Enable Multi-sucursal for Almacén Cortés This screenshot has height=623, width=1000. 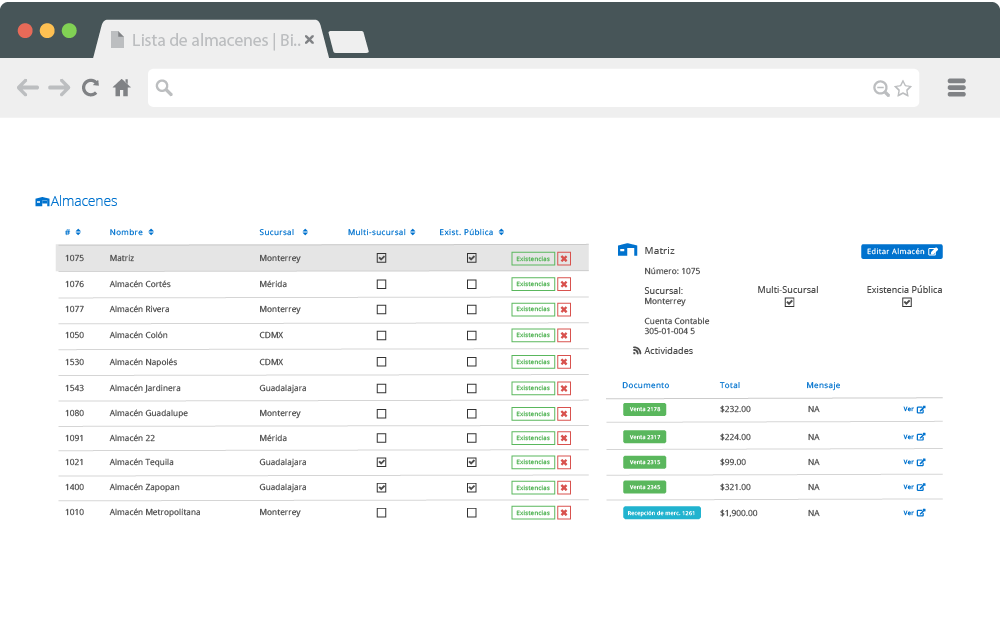(x=380, y=283)
